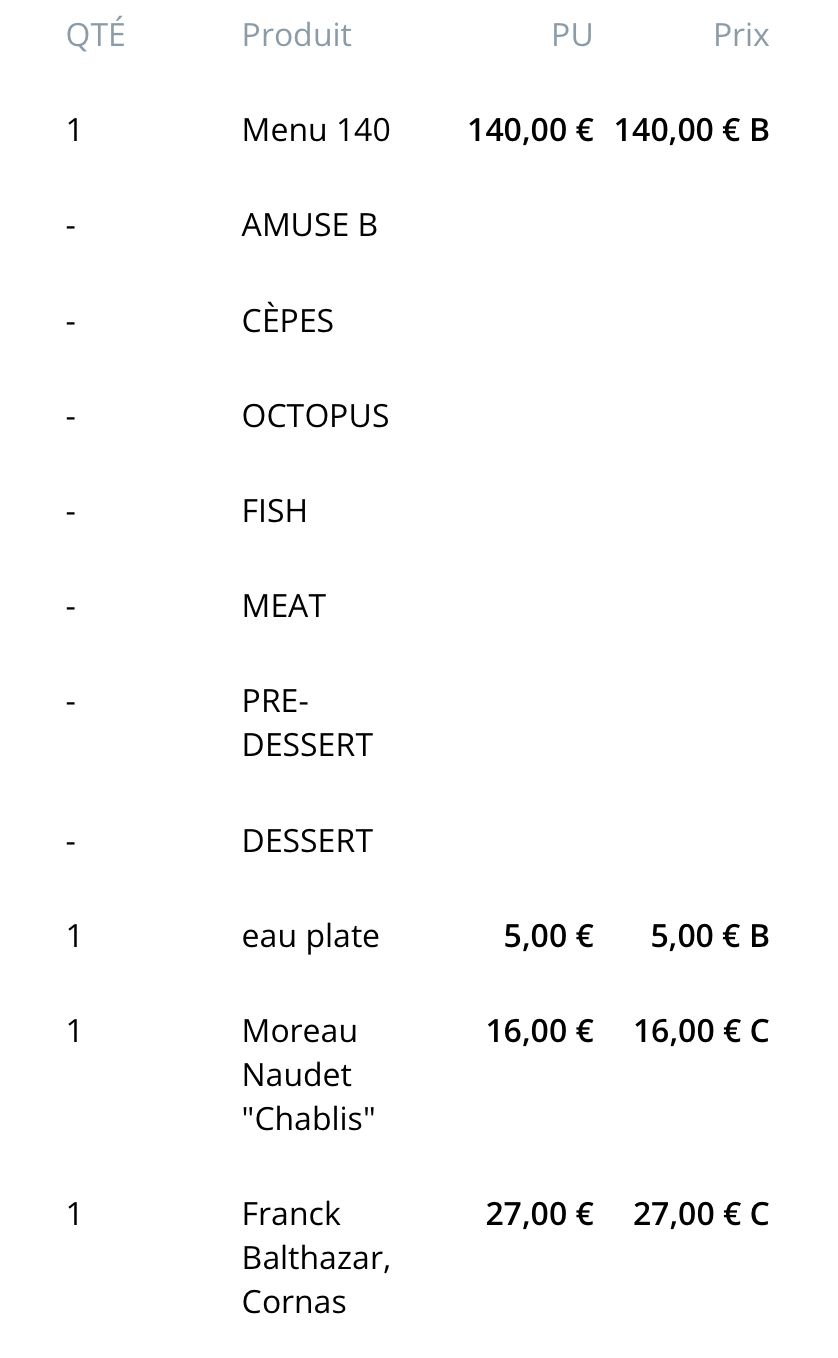
Task: Click the eau plate product name
Action: [x=310, y=936]
